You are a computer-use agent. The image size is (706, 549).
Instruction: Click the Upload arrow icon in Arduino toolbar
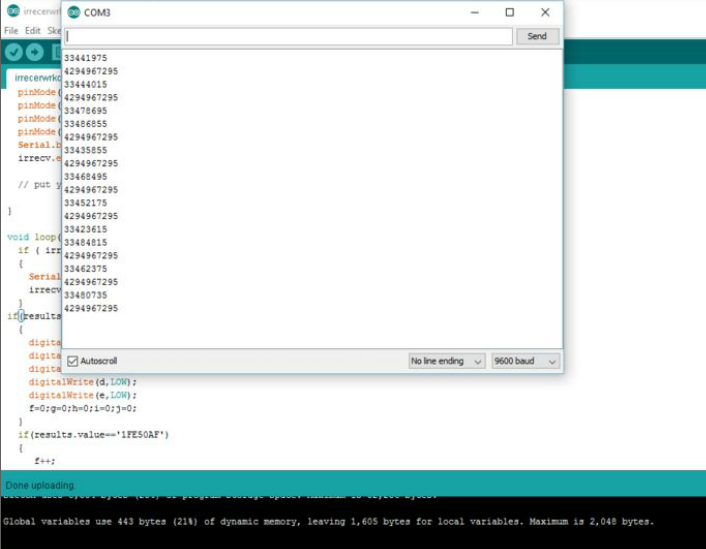pyautogui.click(x=35, y=52)
